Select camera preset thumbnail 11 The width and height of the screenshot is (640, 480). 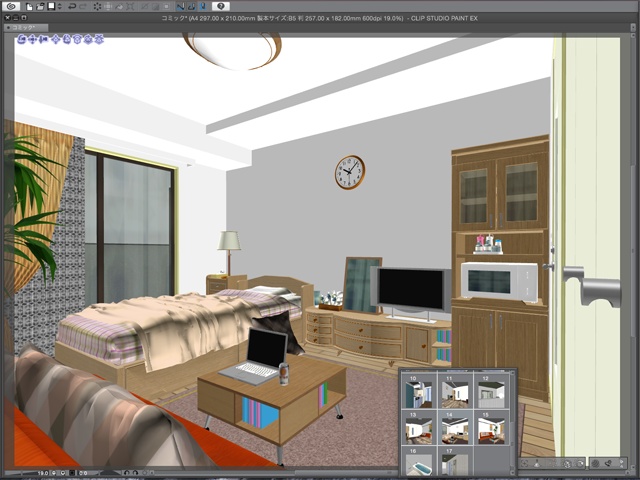[x=455, y=392]
